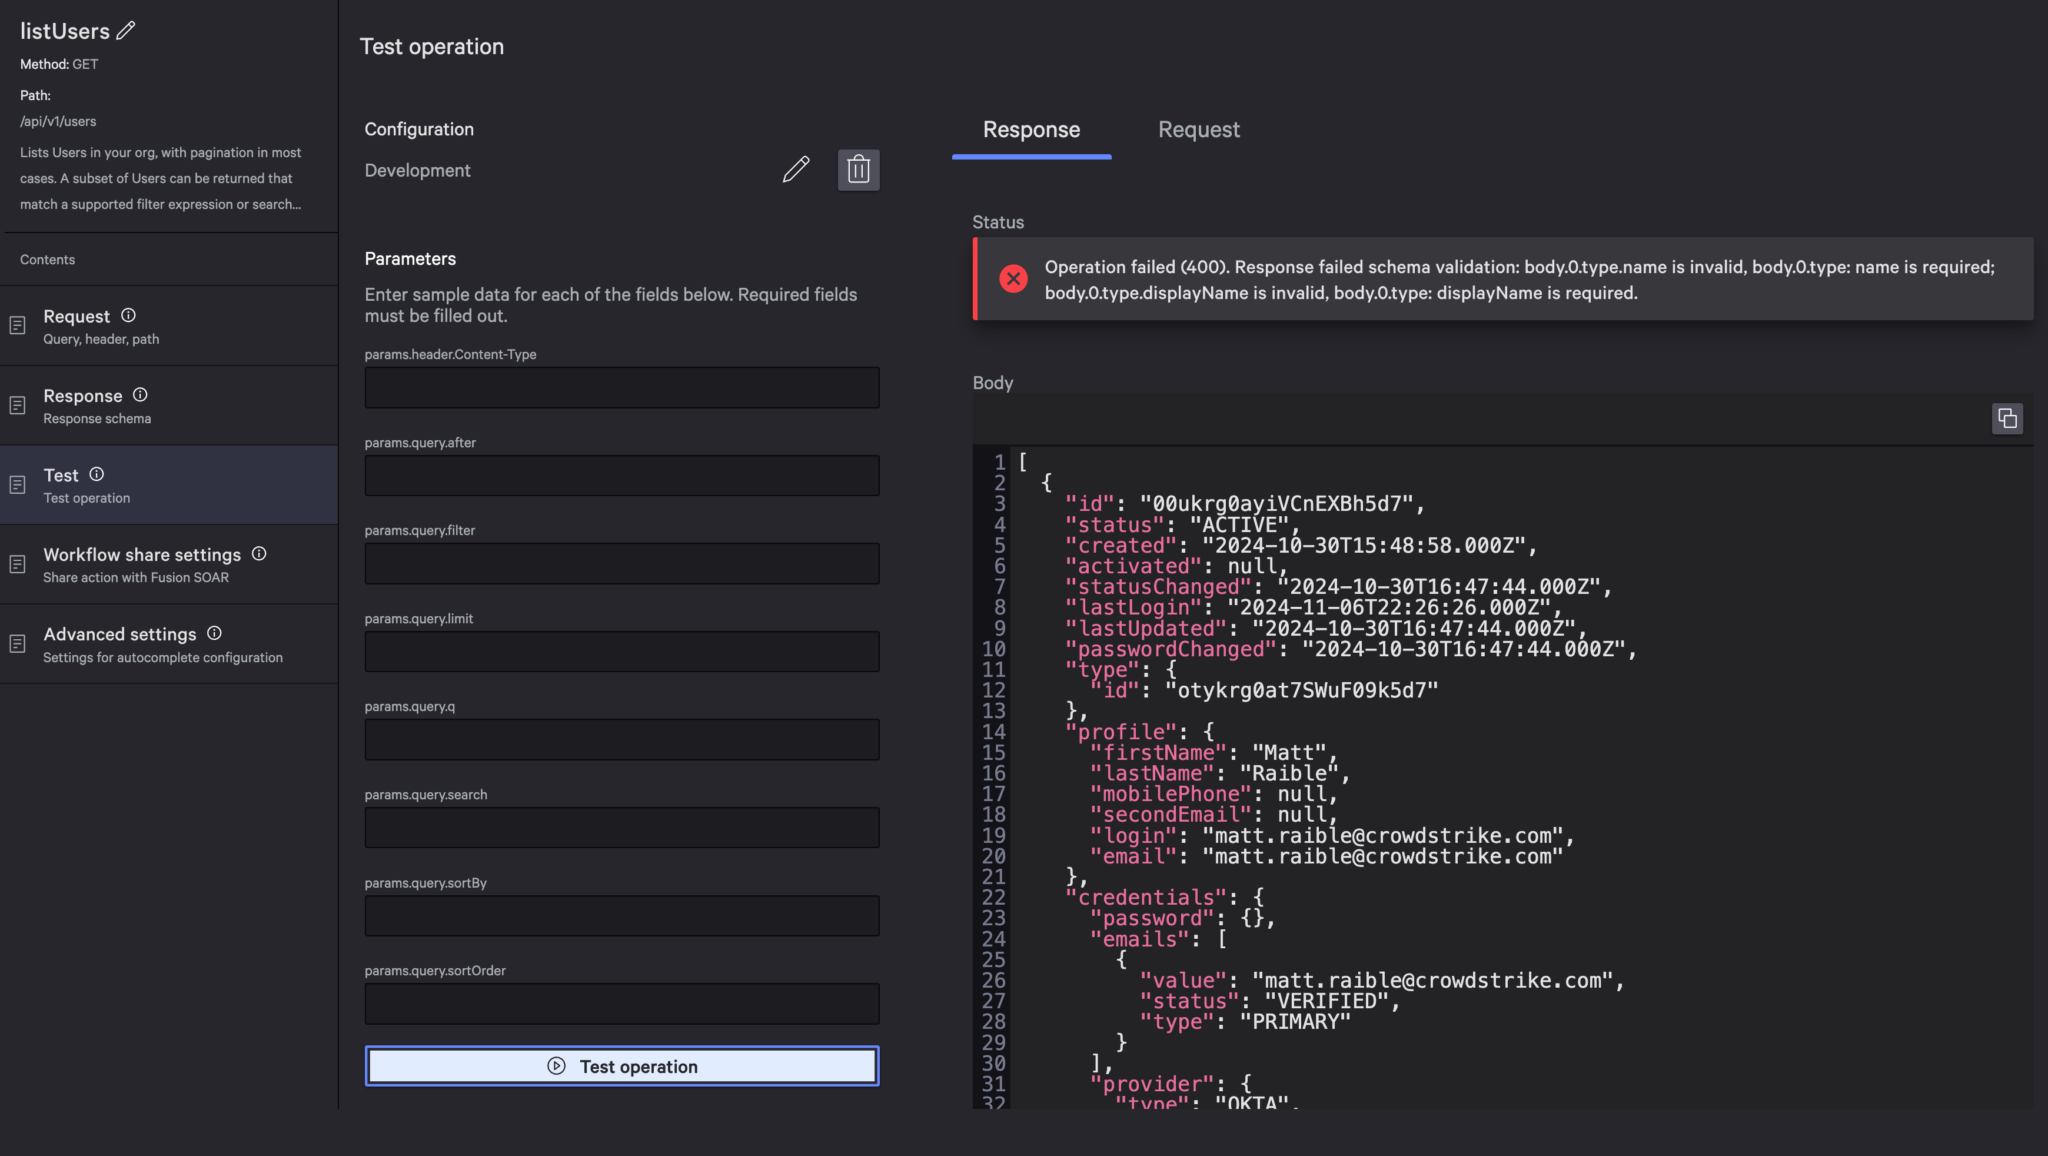
Task: Click the params.query.filter input field
Action: (622, 564)
